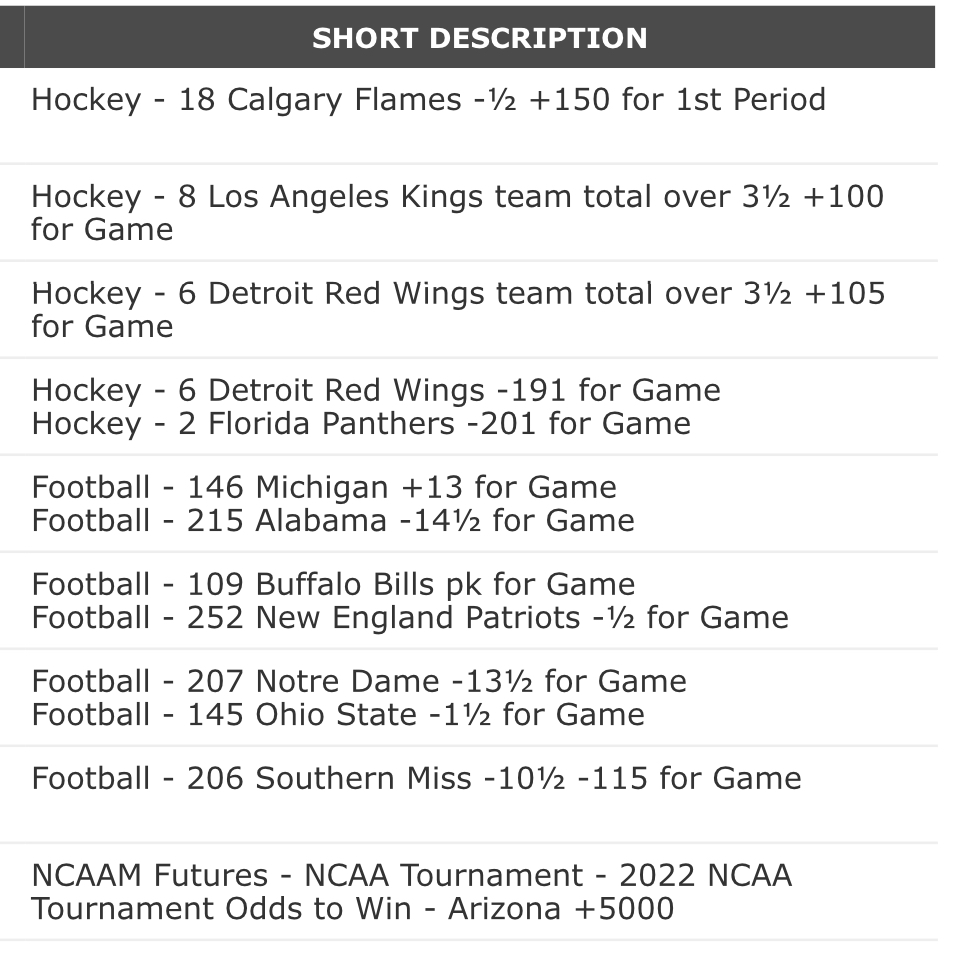Select the Los Angeles Kings team total row
Screen dimensions: 972x954
tap(457, 212)
